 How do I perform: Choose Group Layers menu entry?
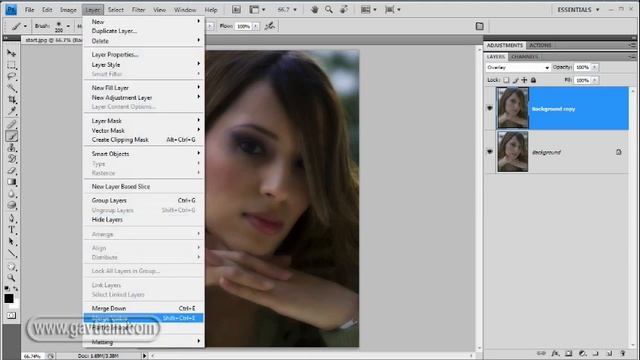tap(143, 200)
